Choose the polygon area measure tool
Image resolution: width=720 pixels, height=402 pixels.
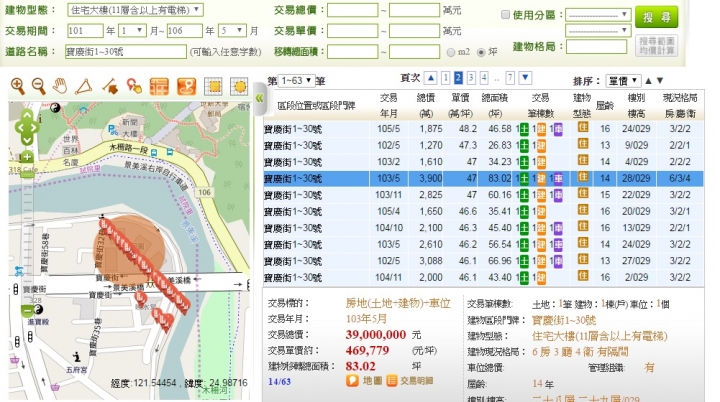coord(84,86)
